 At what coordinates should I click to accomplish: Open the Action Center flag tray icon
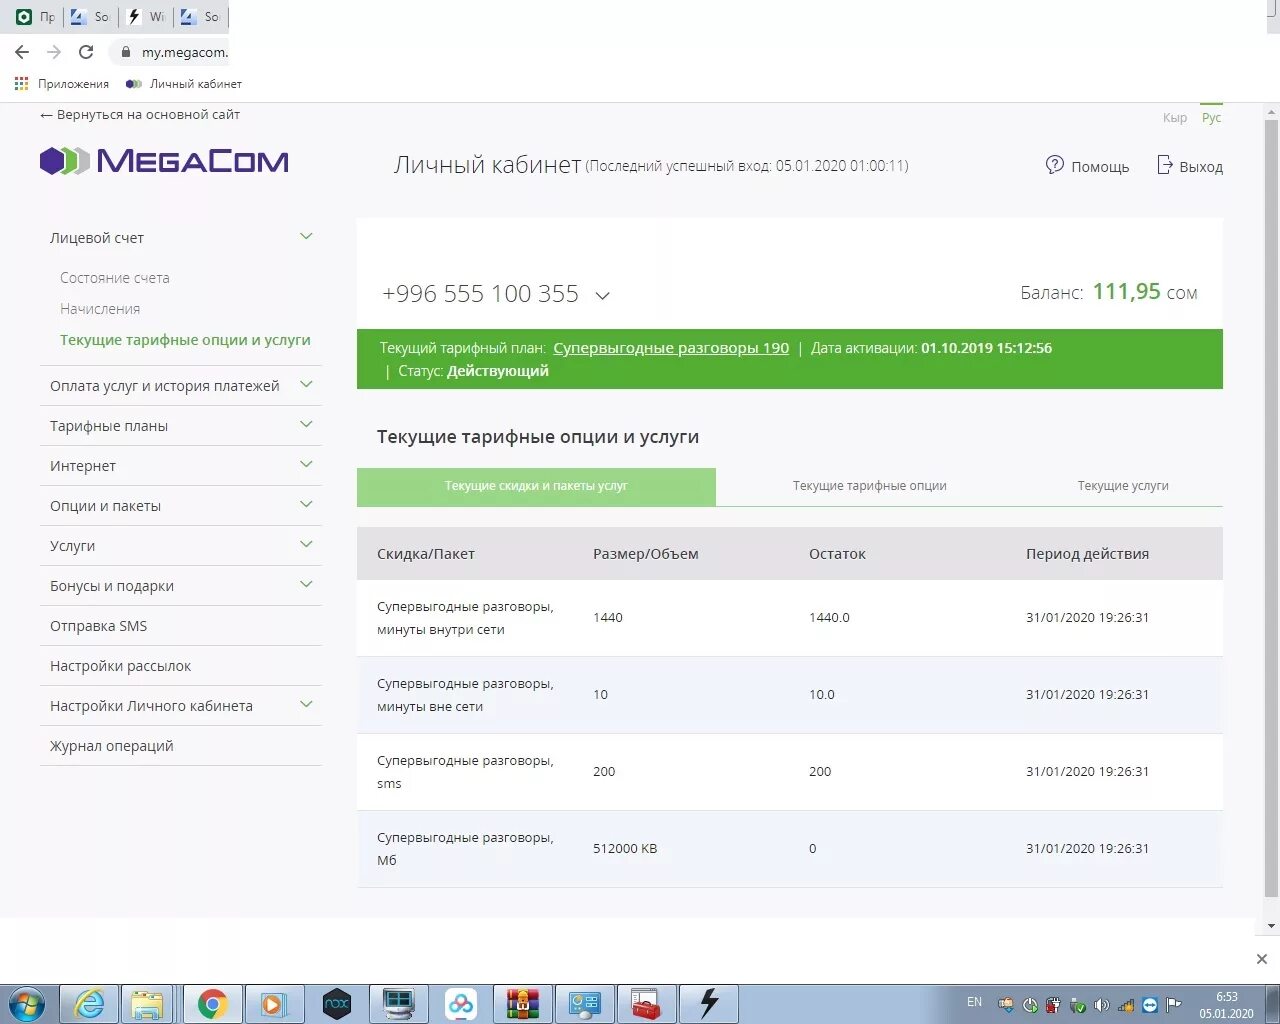[1174, 1005]
